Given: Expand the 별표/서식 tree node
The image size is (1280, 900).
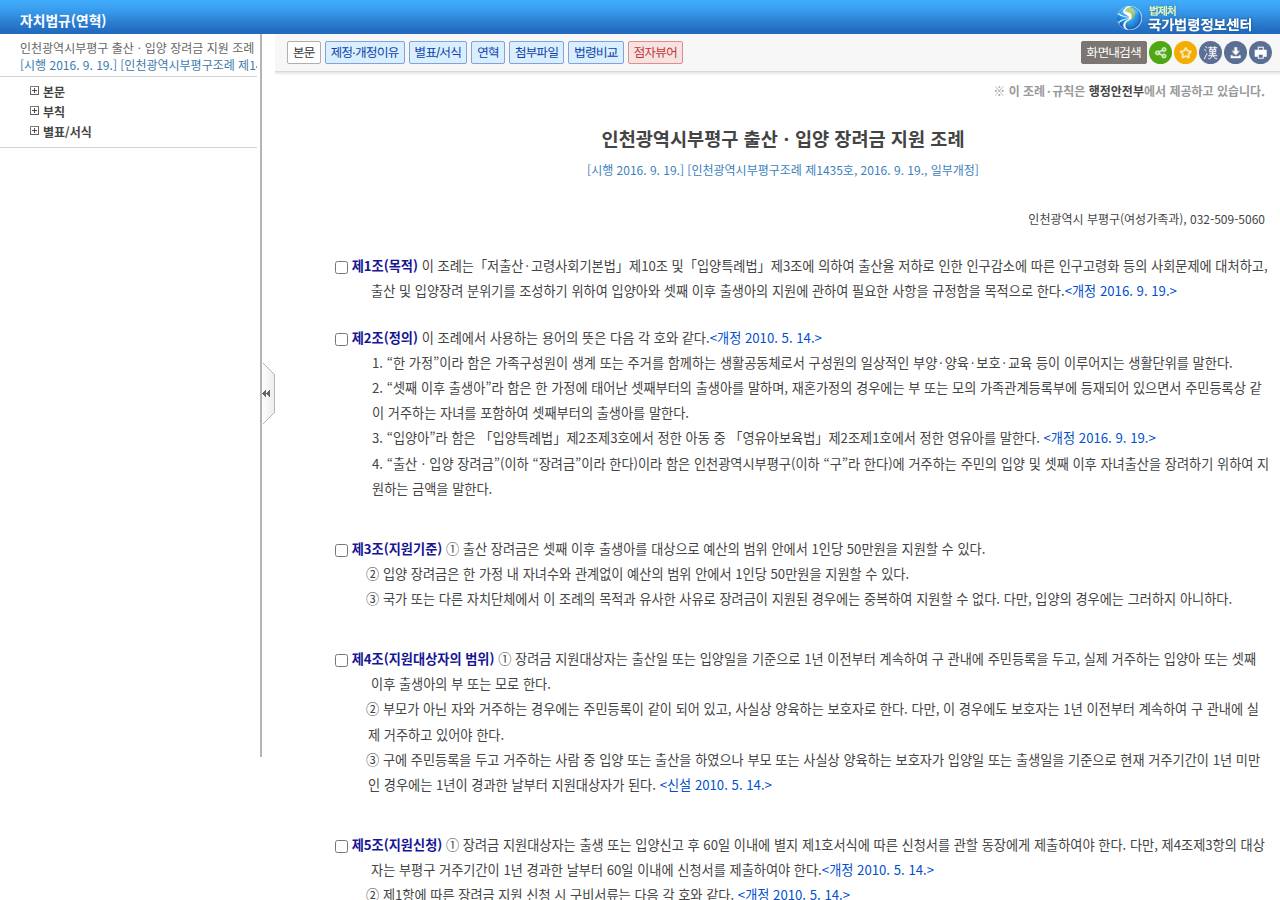Looking at the screenshot, I should pyautogui.click(x=35, y=131).
